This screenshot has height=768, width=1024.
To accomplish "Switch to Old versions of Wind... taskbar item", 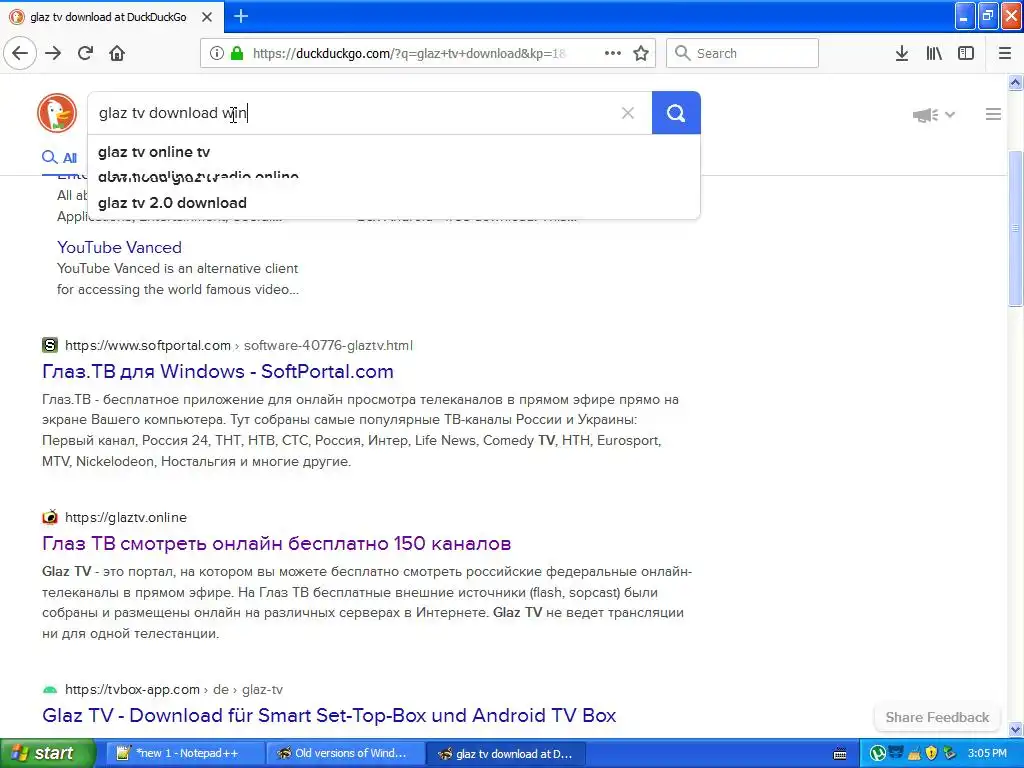I will (x=347, y=754).
